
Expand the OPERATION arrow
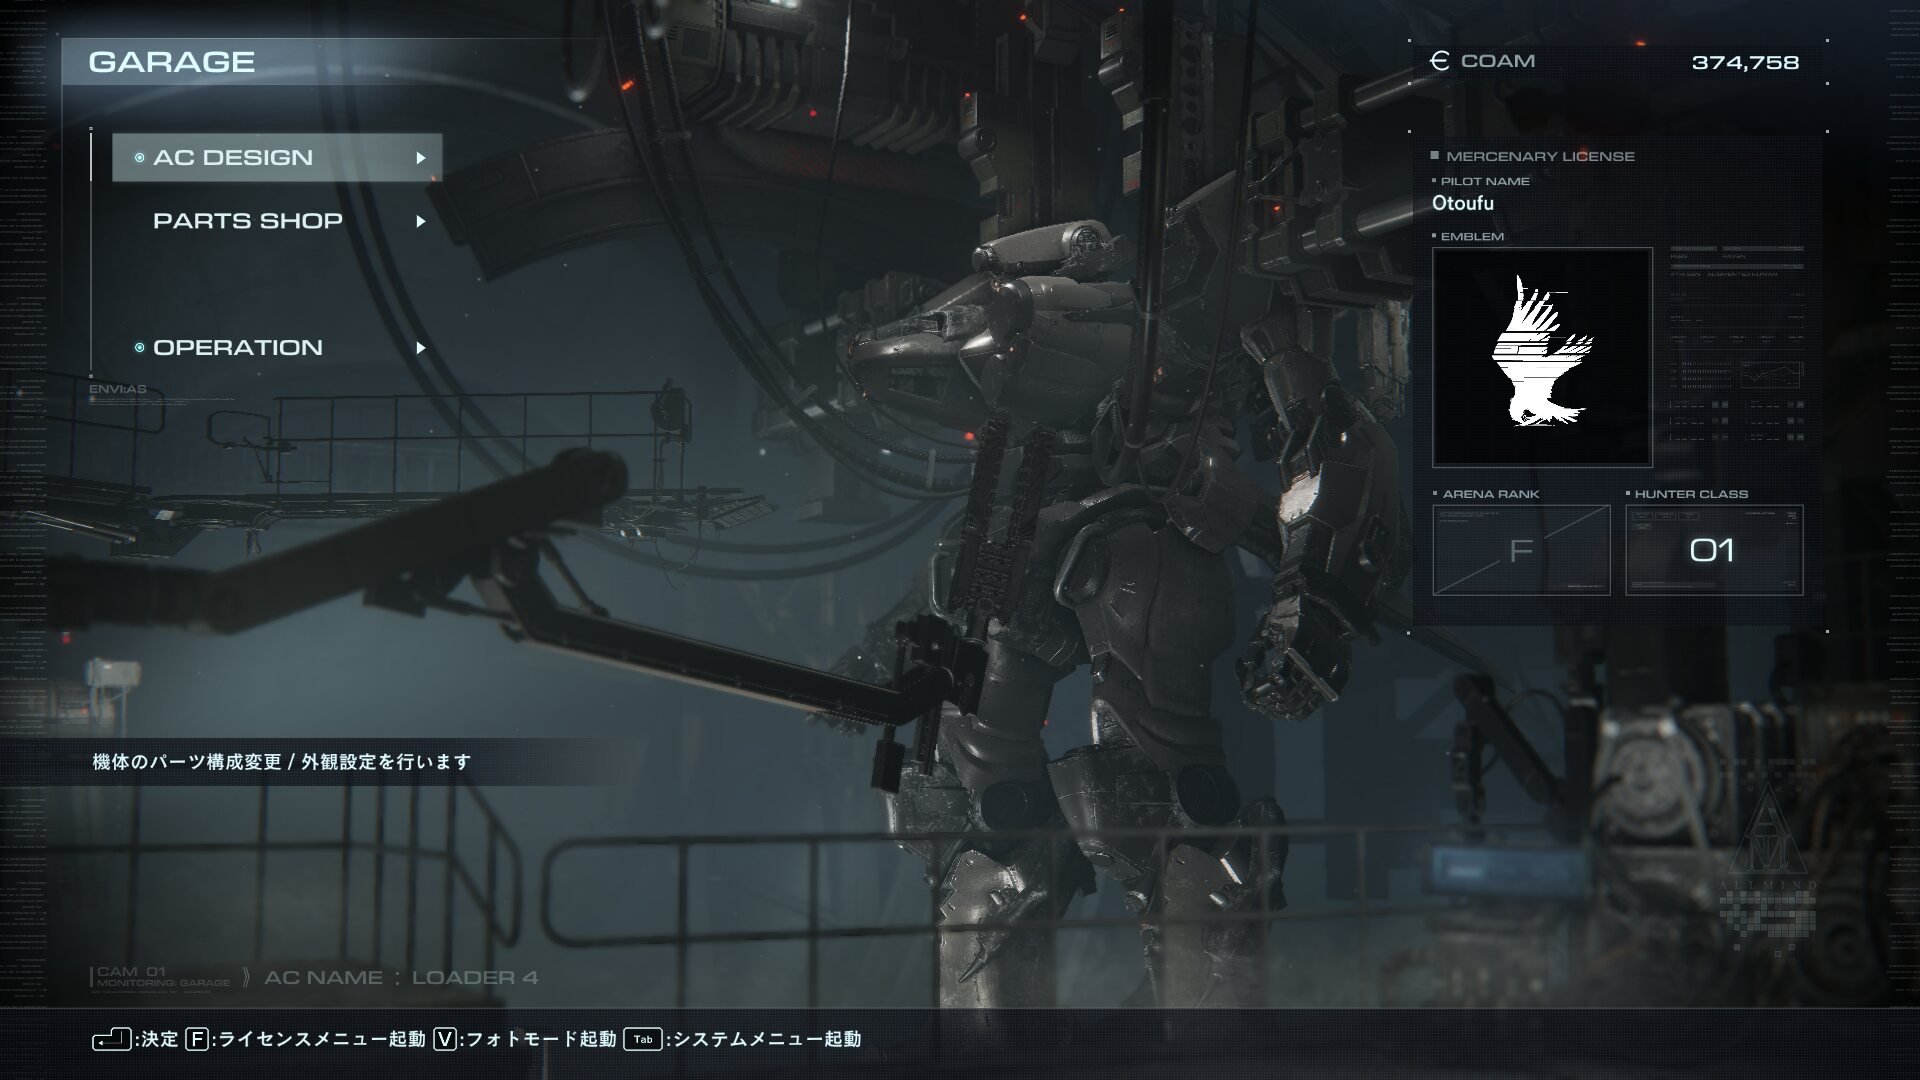(x=421, y=348)
